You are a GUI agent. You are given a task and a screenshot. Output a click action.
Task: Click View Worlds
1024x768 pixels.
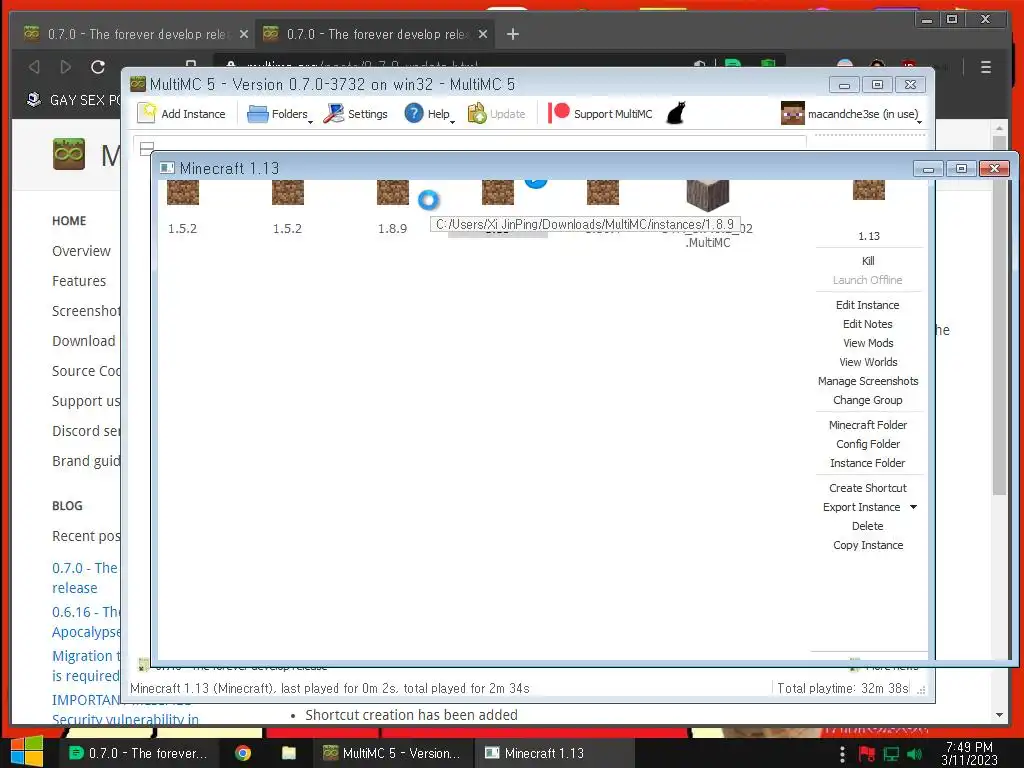(868, 362)
